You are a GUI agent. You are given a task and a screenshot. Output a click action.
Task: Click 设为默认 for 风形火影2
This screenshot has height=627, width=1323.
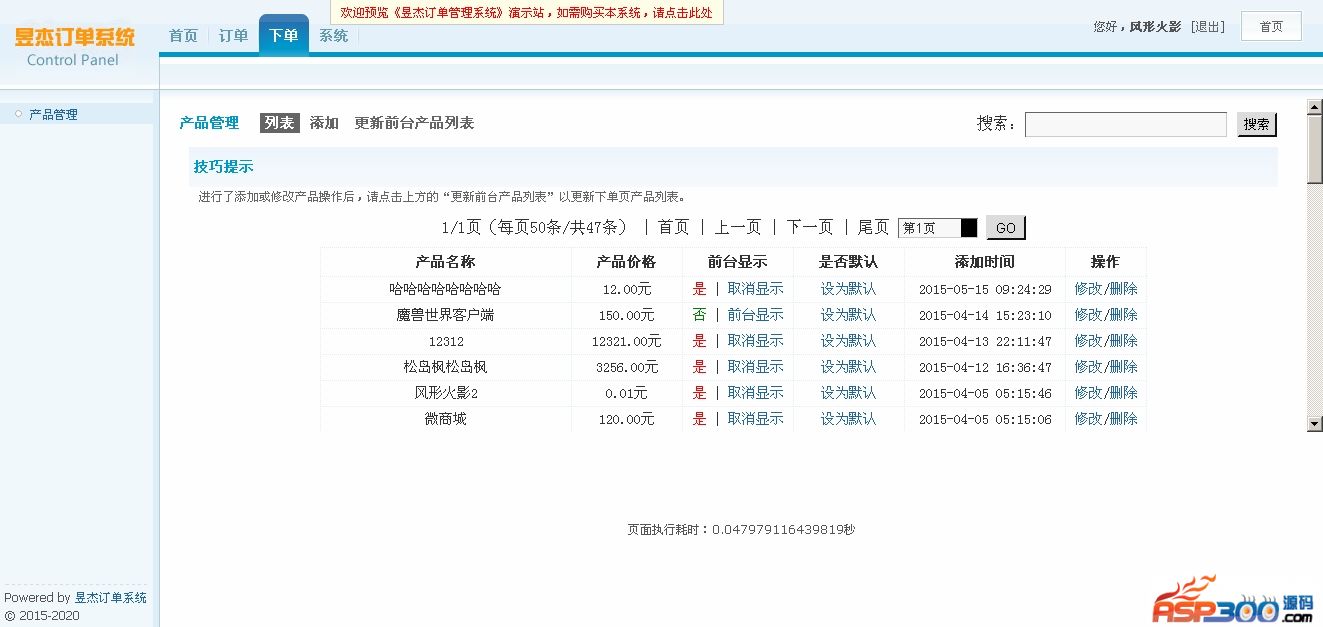point(848,393)
